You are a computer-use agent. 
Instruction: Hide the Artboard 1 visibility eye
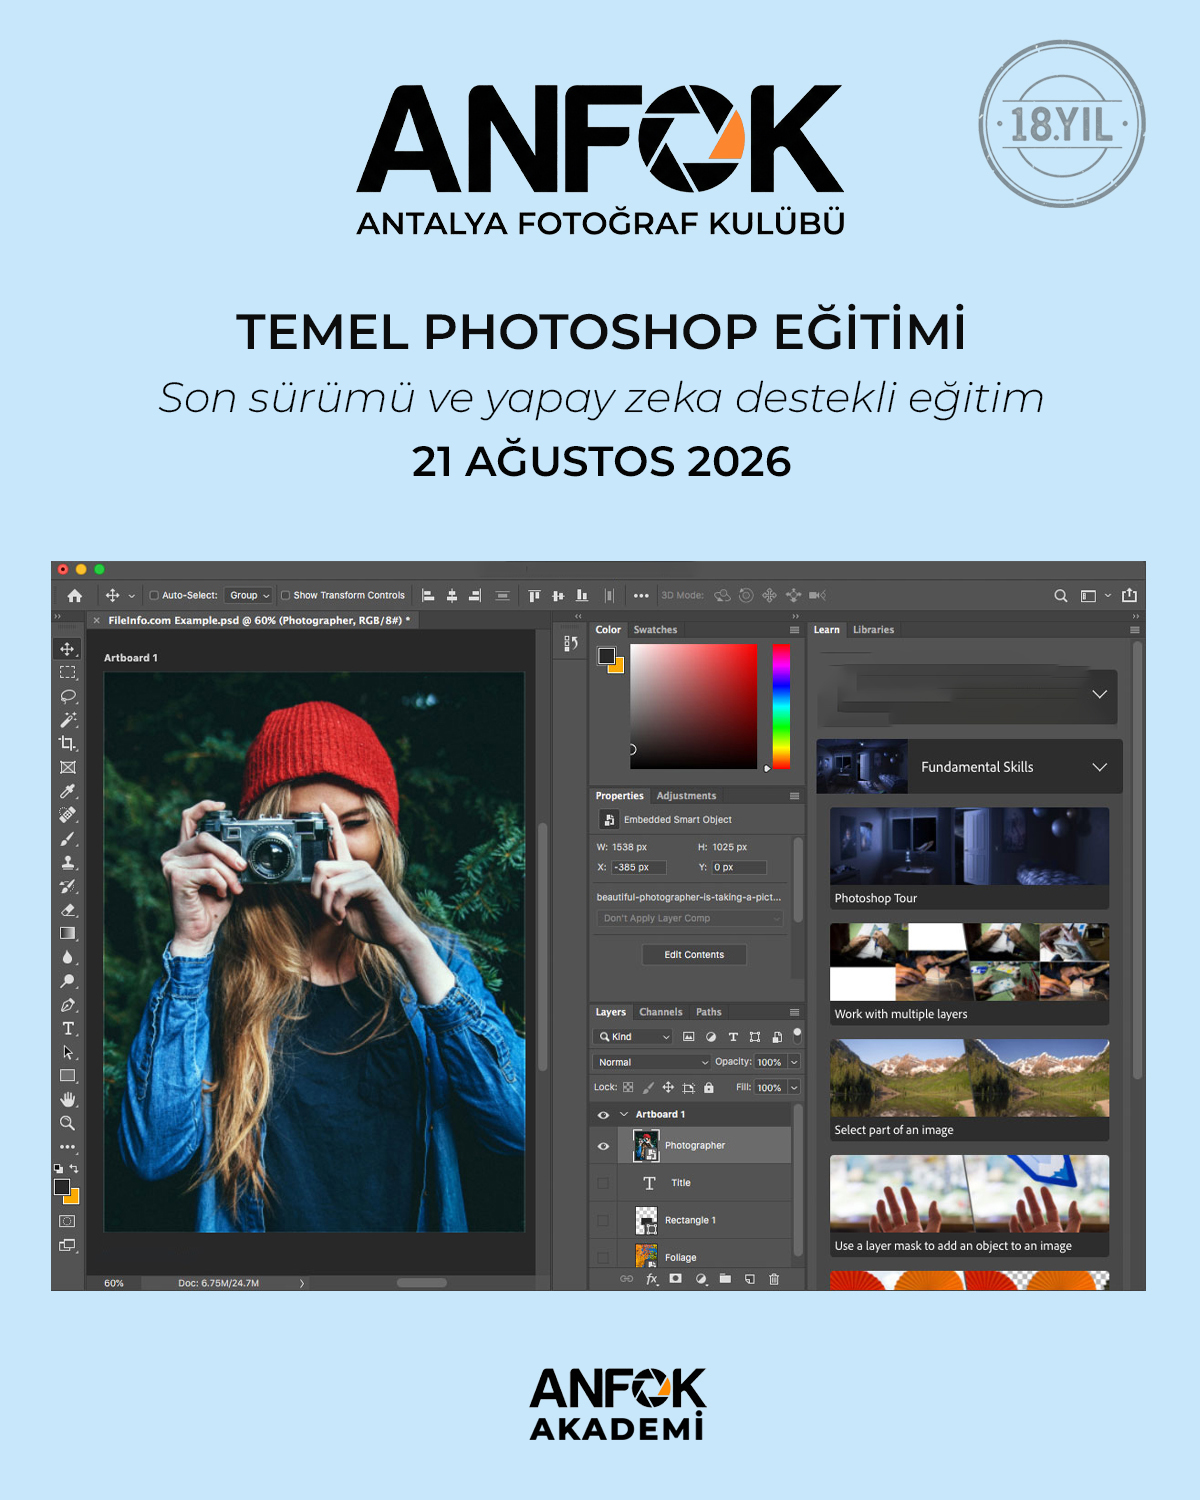pyautogui.click(x=603, y=1114)
